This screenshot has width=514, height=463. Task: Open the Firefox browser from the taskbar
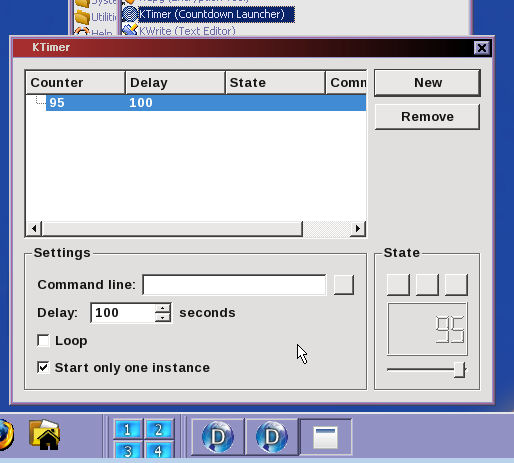click(x=5, y=435)
